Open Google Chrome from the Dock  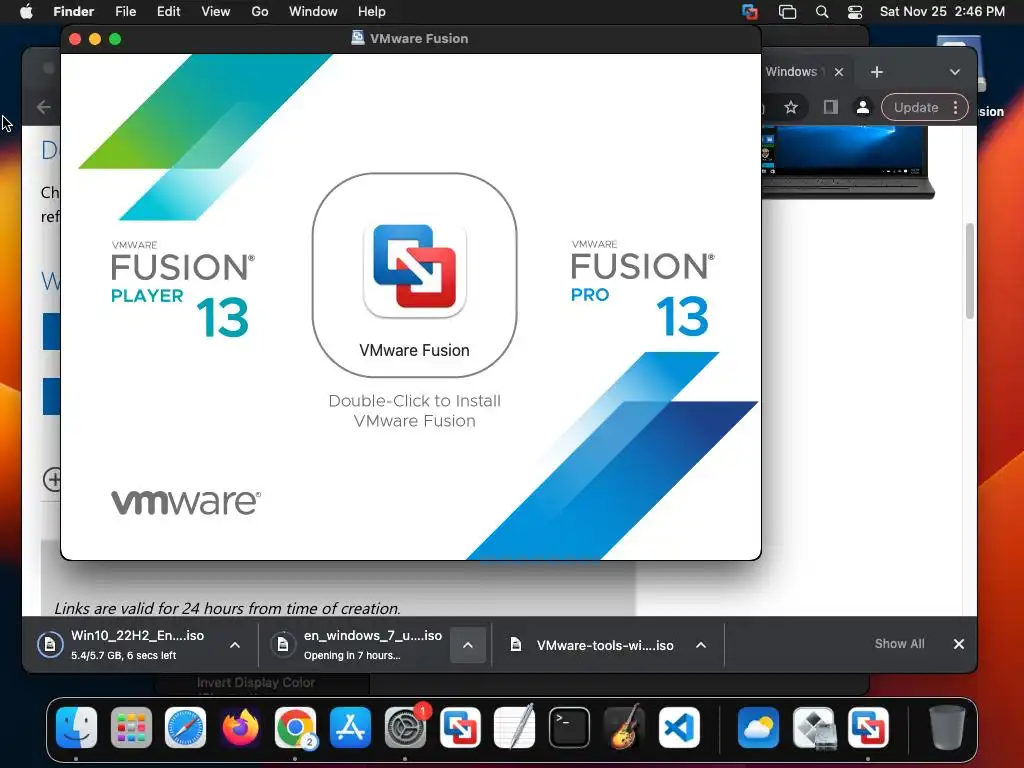coord(295,727)
